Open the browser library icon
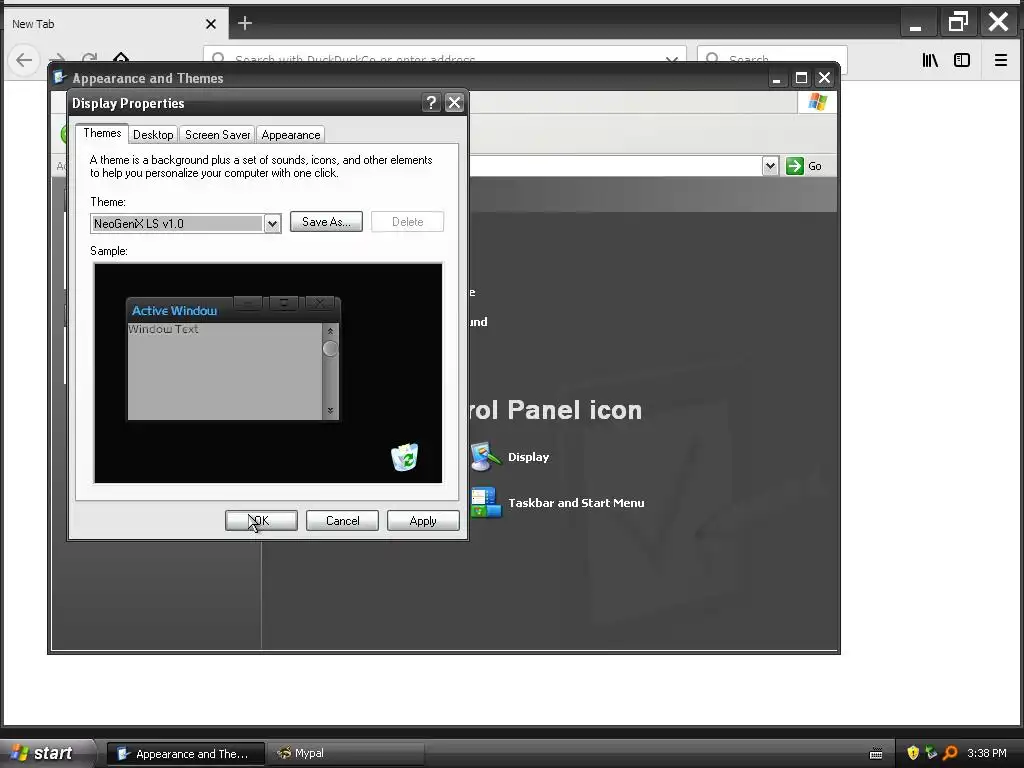Image resolution: width=1024 pixels, height=768 pixels. pos(930,60)
